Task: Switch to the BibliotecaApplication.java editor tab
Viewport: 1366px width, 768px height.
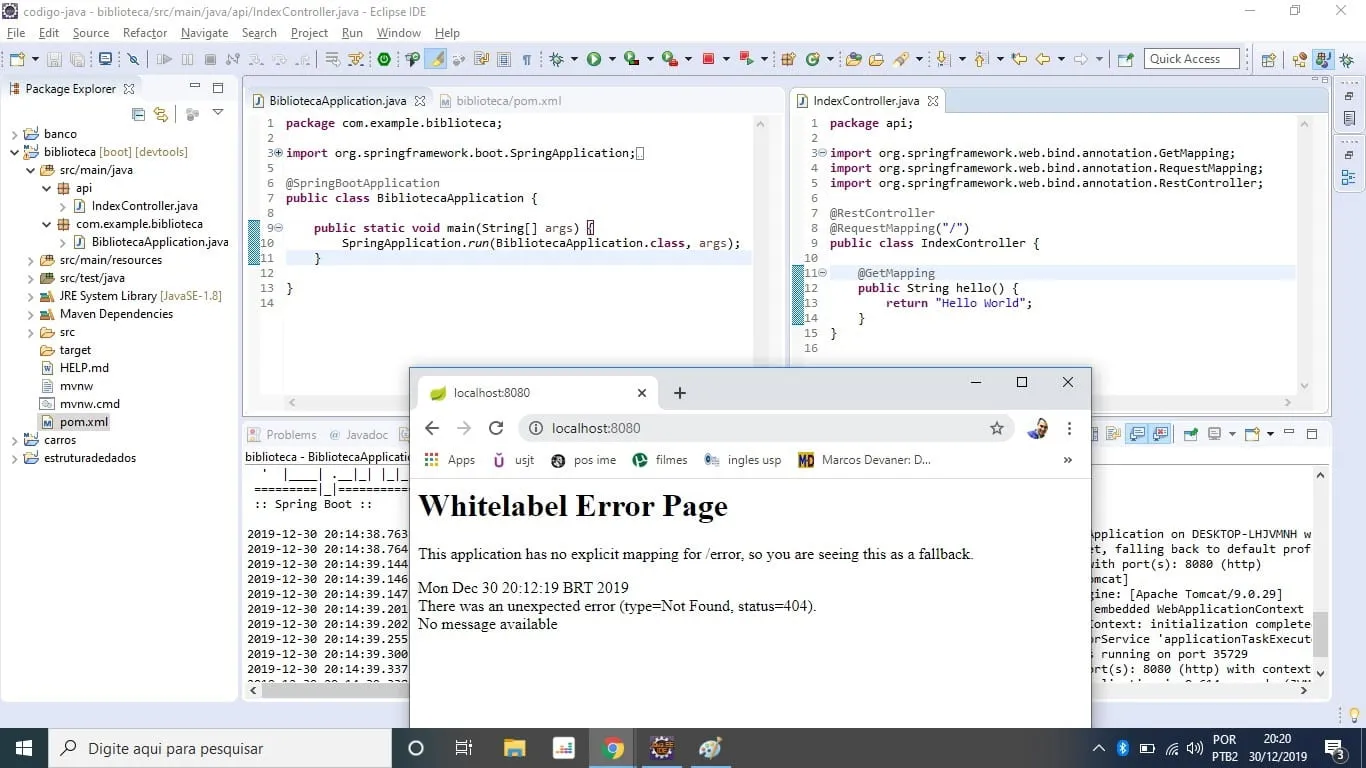Action: (337, 101)
